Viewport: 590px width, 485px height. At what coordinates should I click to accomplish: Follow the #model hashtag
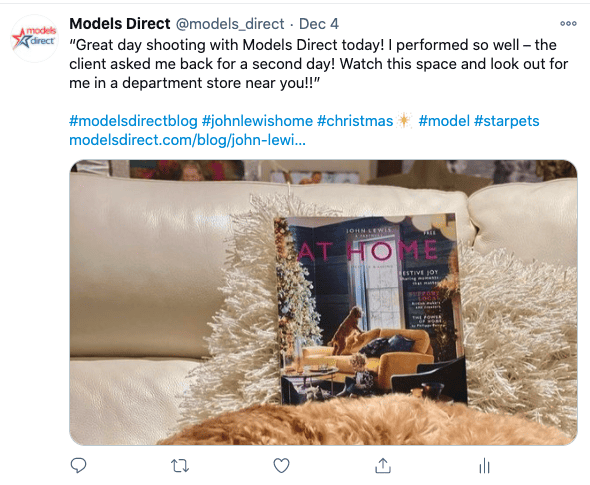pos(444,121)
